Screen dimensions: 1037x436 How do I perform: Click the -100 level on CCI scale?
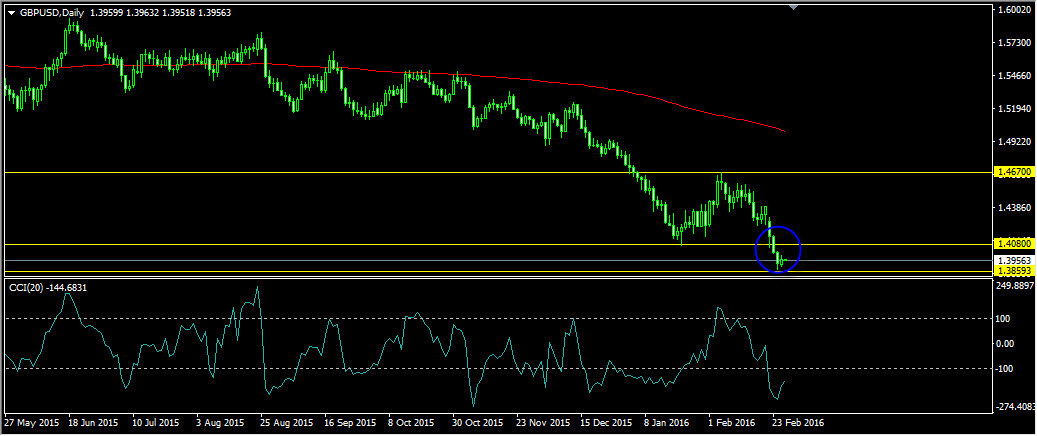point(1006,369)
